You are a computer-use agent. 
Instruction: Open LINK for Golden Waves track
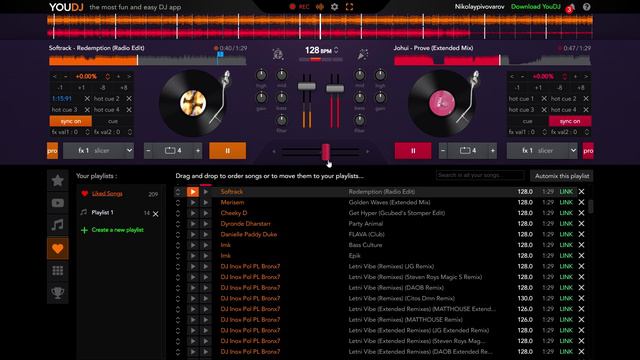[566, 202]
